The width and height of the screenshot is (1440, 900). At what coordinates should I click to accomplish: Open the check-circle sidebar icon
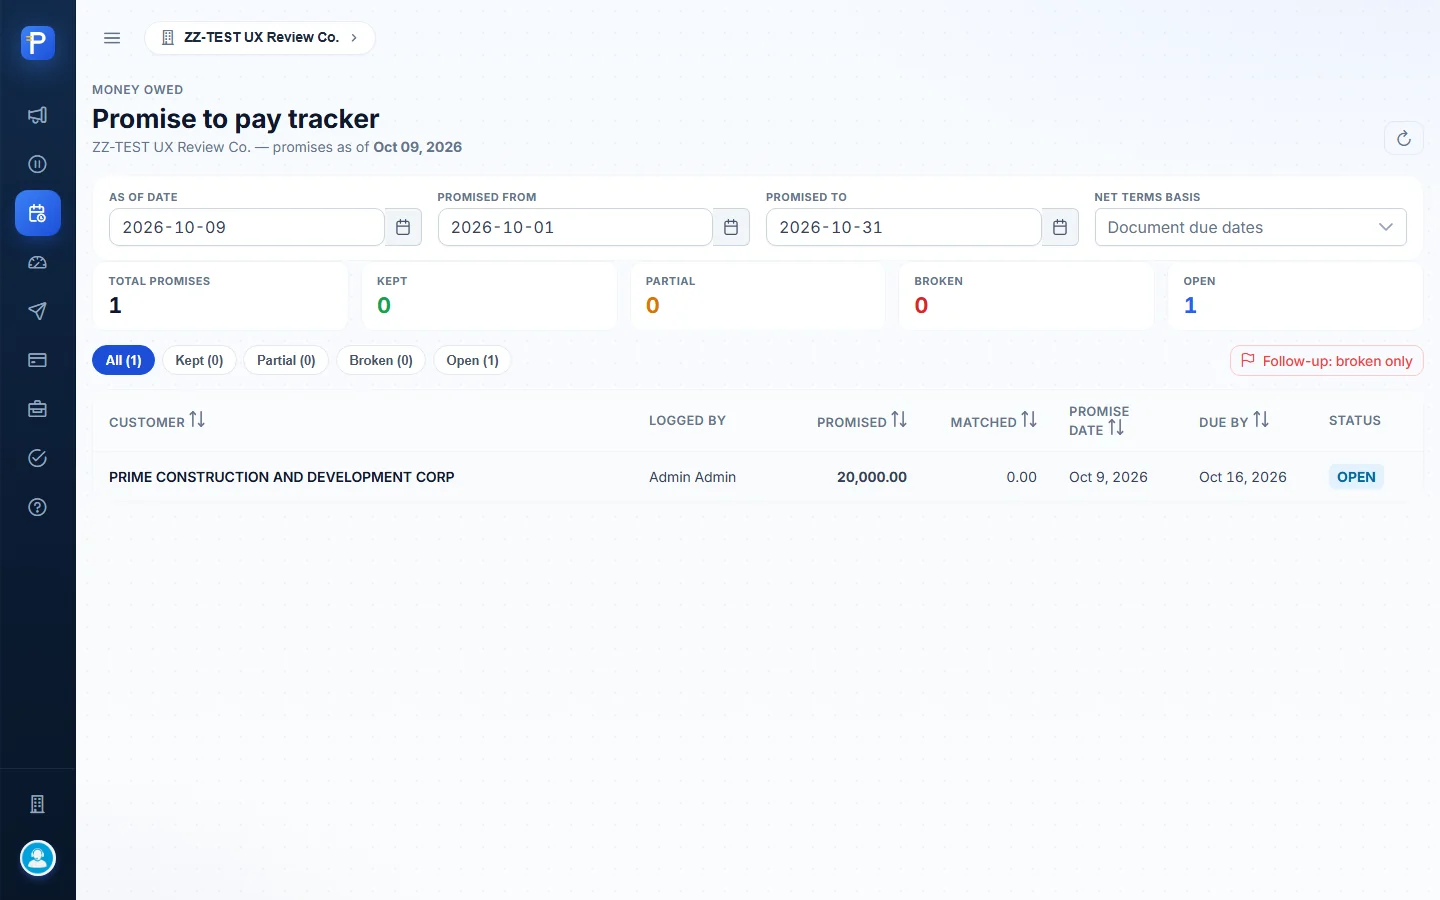point(38,458)
